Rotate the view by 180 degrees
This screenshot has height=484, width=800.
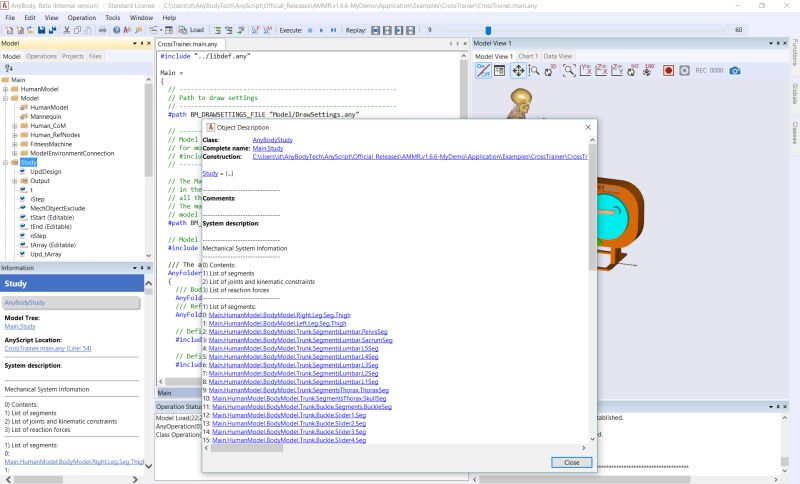[x=648, y=70]
